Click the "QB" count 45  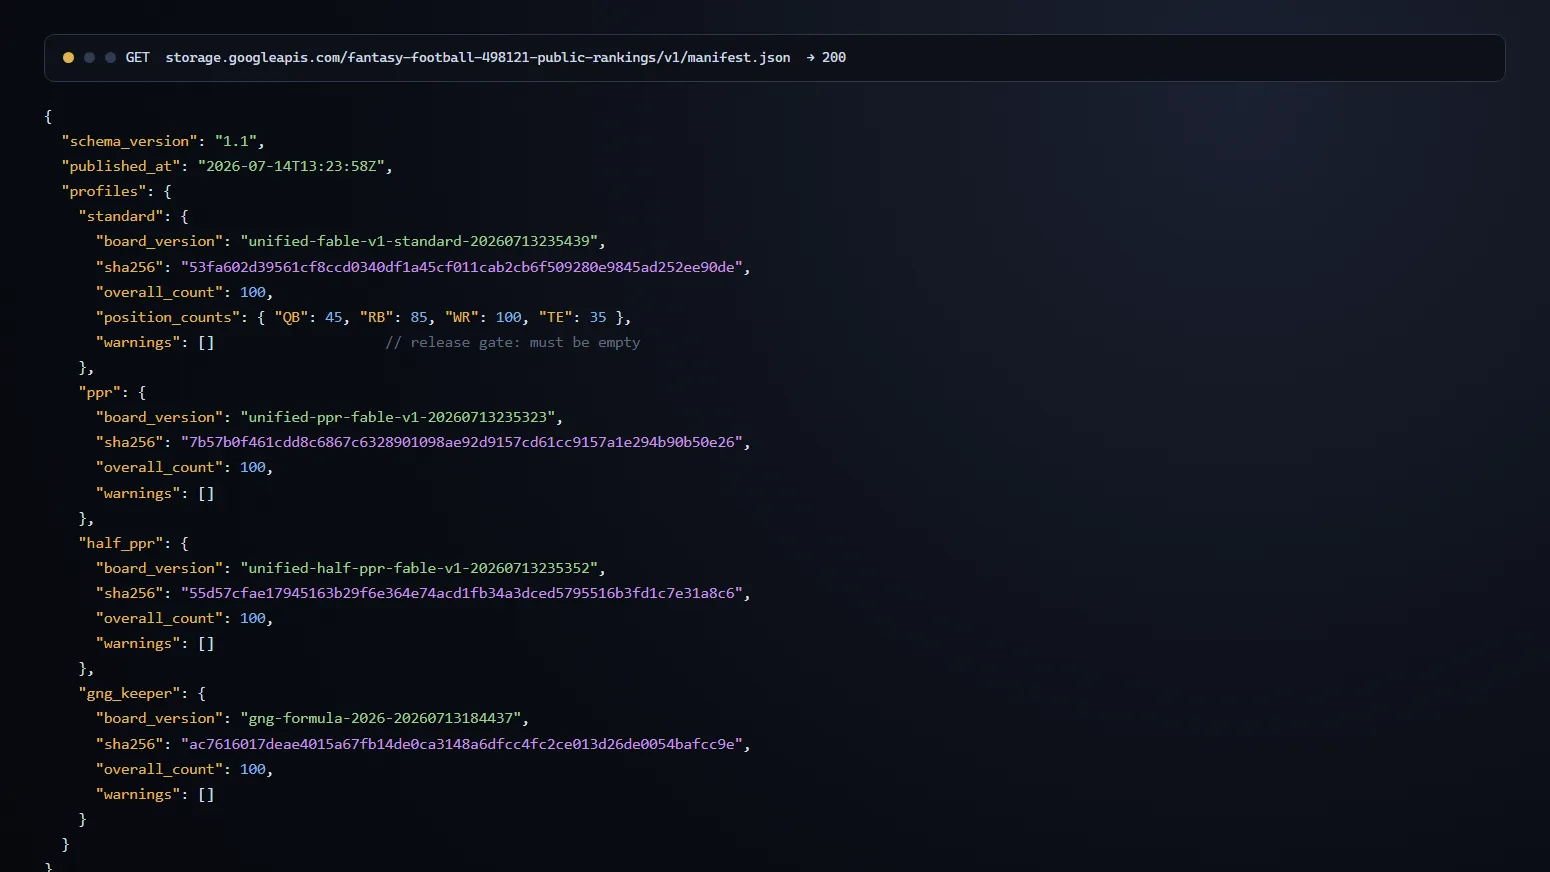coord(333,317)
